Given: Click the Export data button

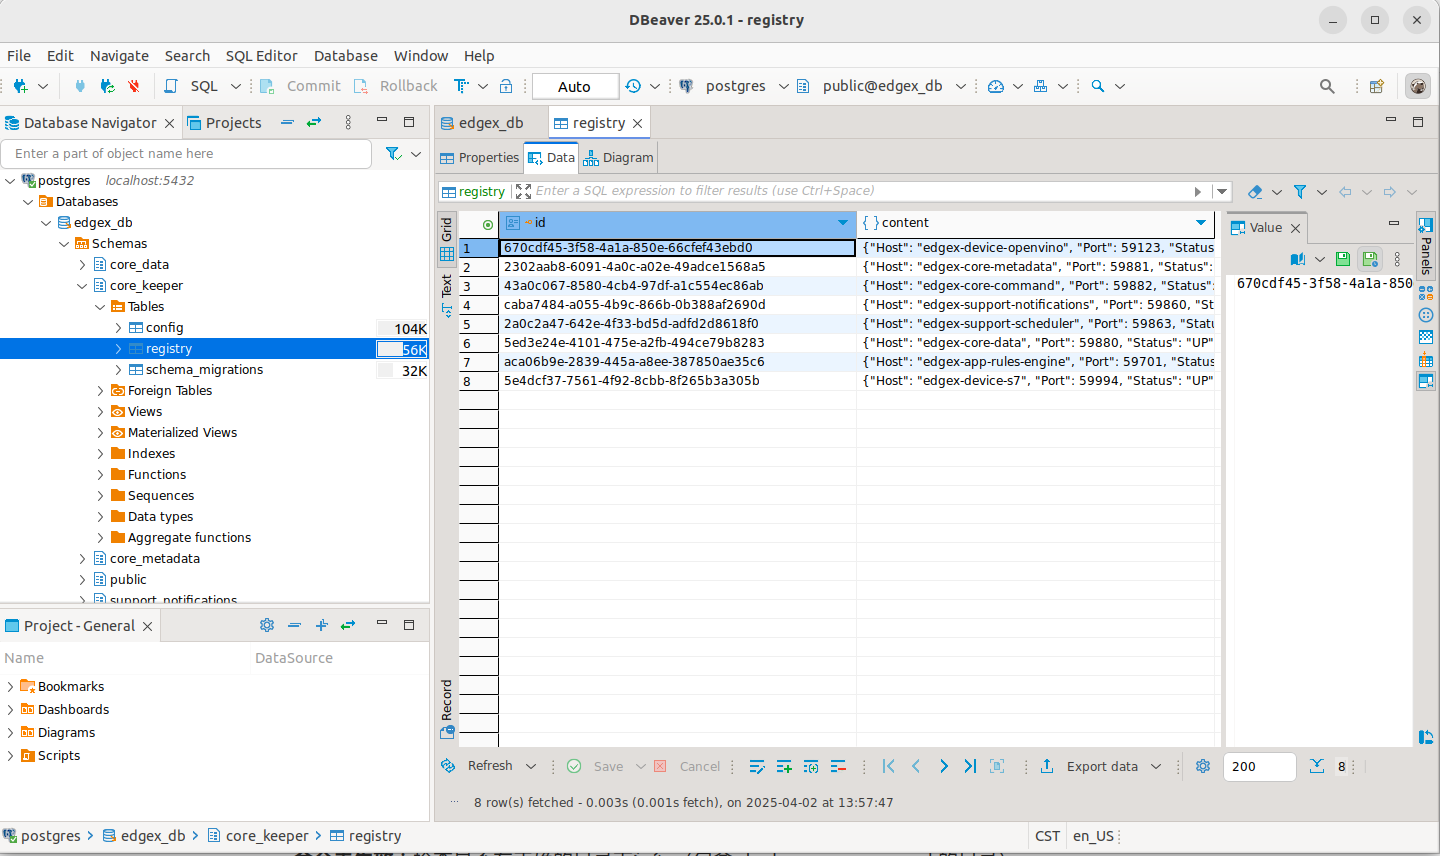Looking at the screenshot, I should (1090, 766).
